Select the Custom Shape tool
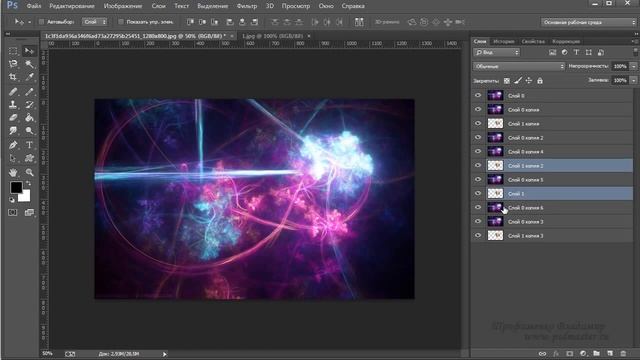This screenshot has width=640, height=360. pyautogui.click(x=29, y=158)
